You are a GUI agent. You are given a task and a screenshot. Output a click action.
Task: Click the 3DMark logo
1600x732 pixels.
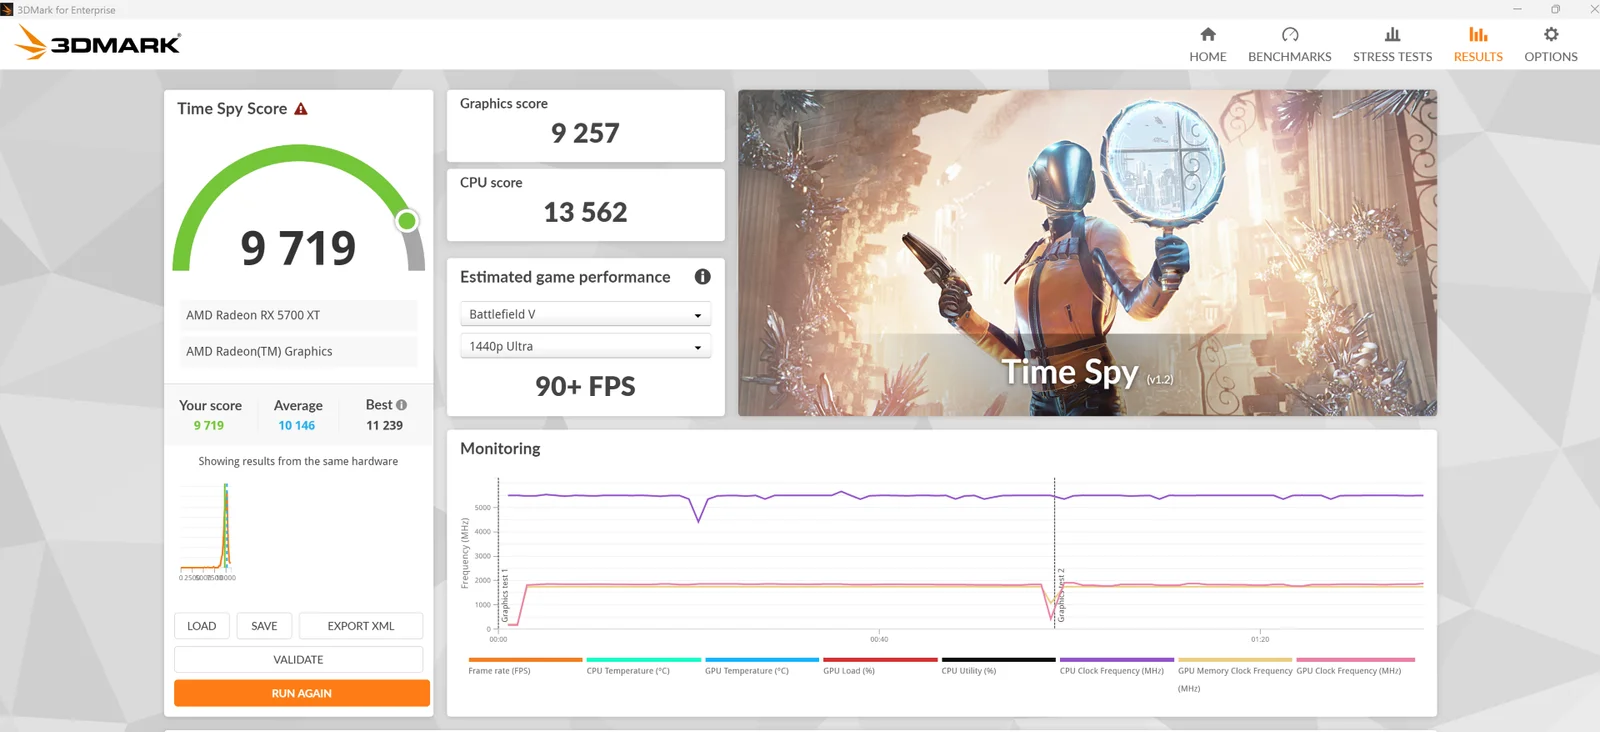[98, 43]
